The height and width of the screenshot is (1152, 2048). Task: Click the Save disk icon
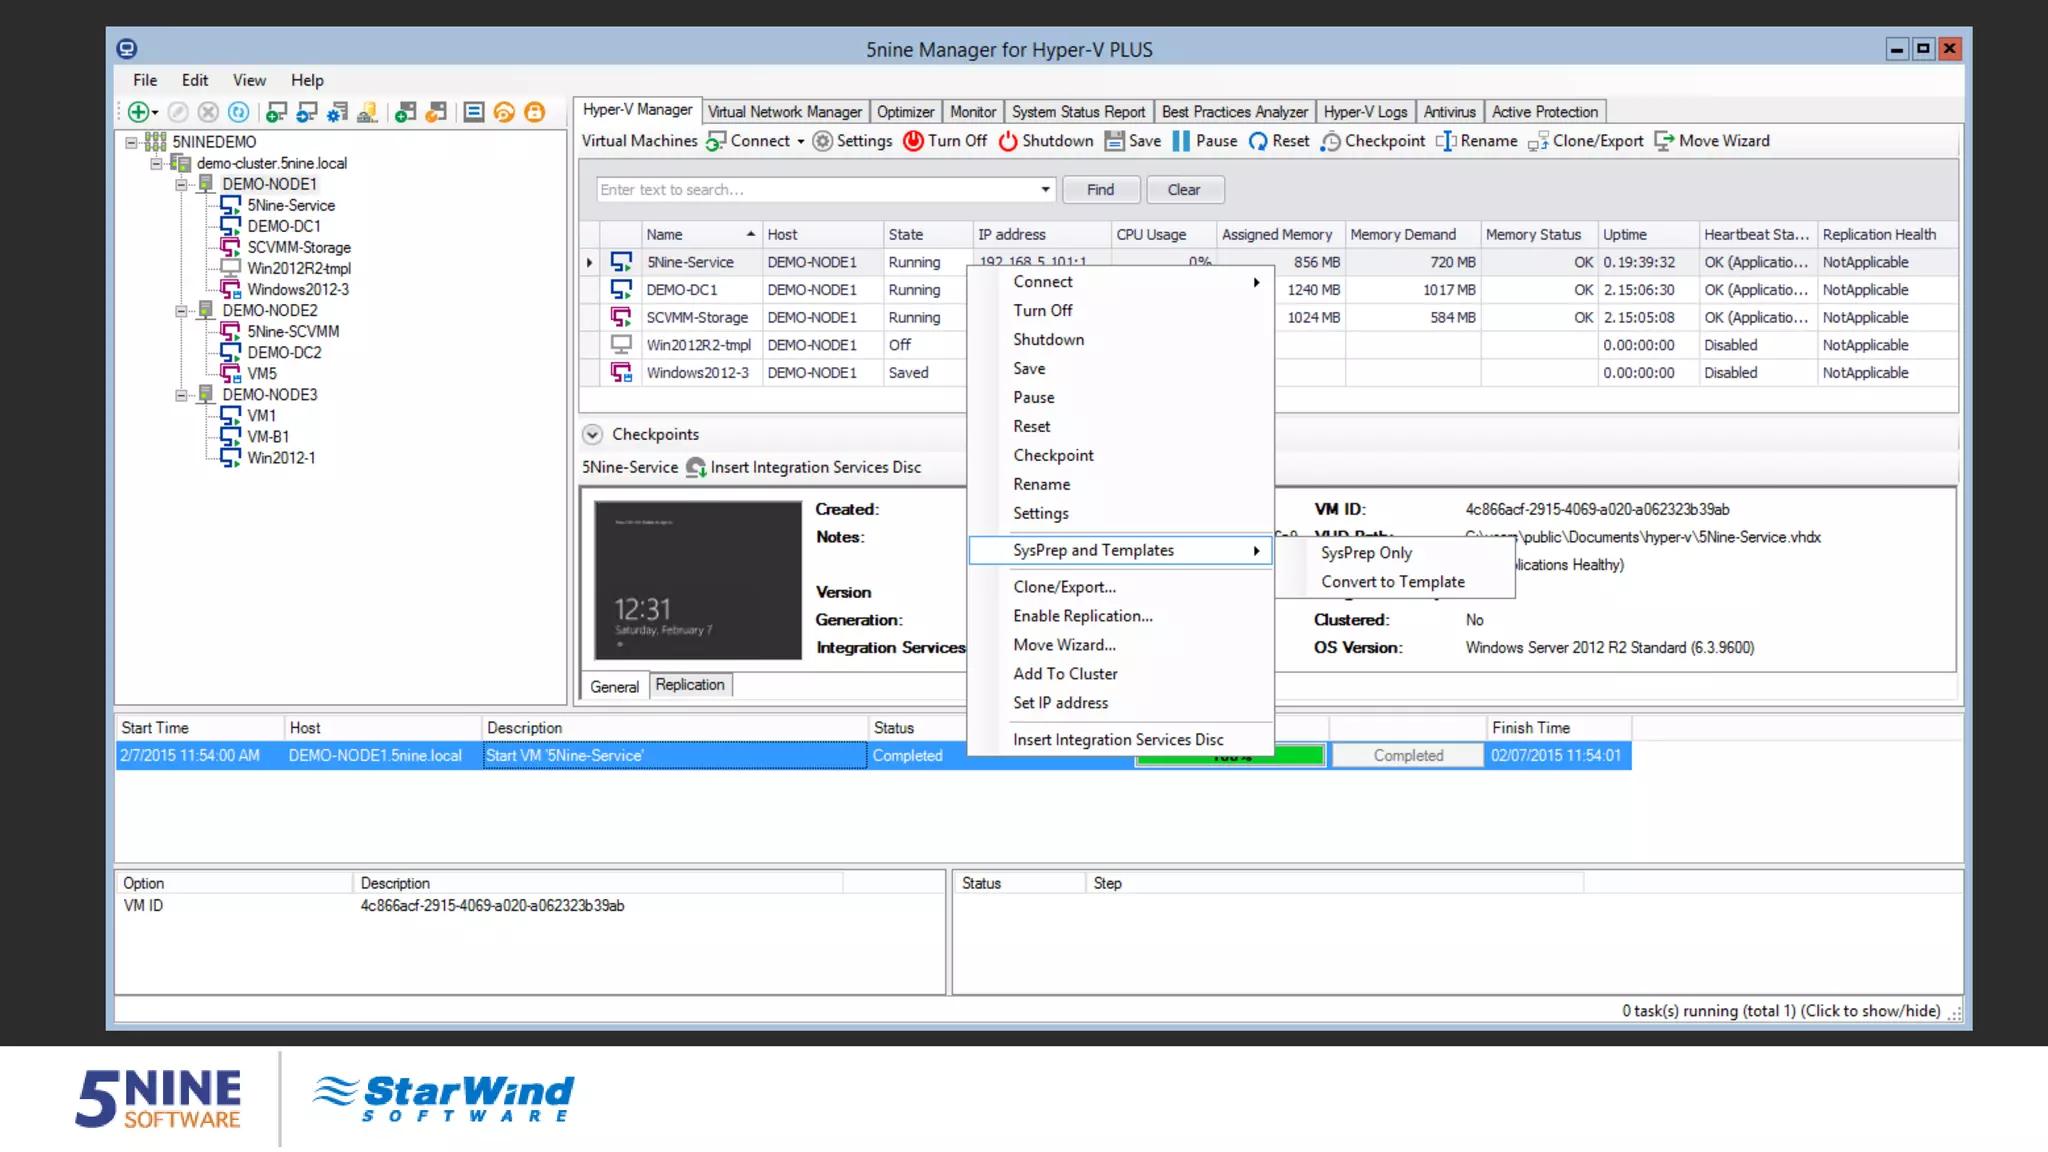[x=1114, y=141]
